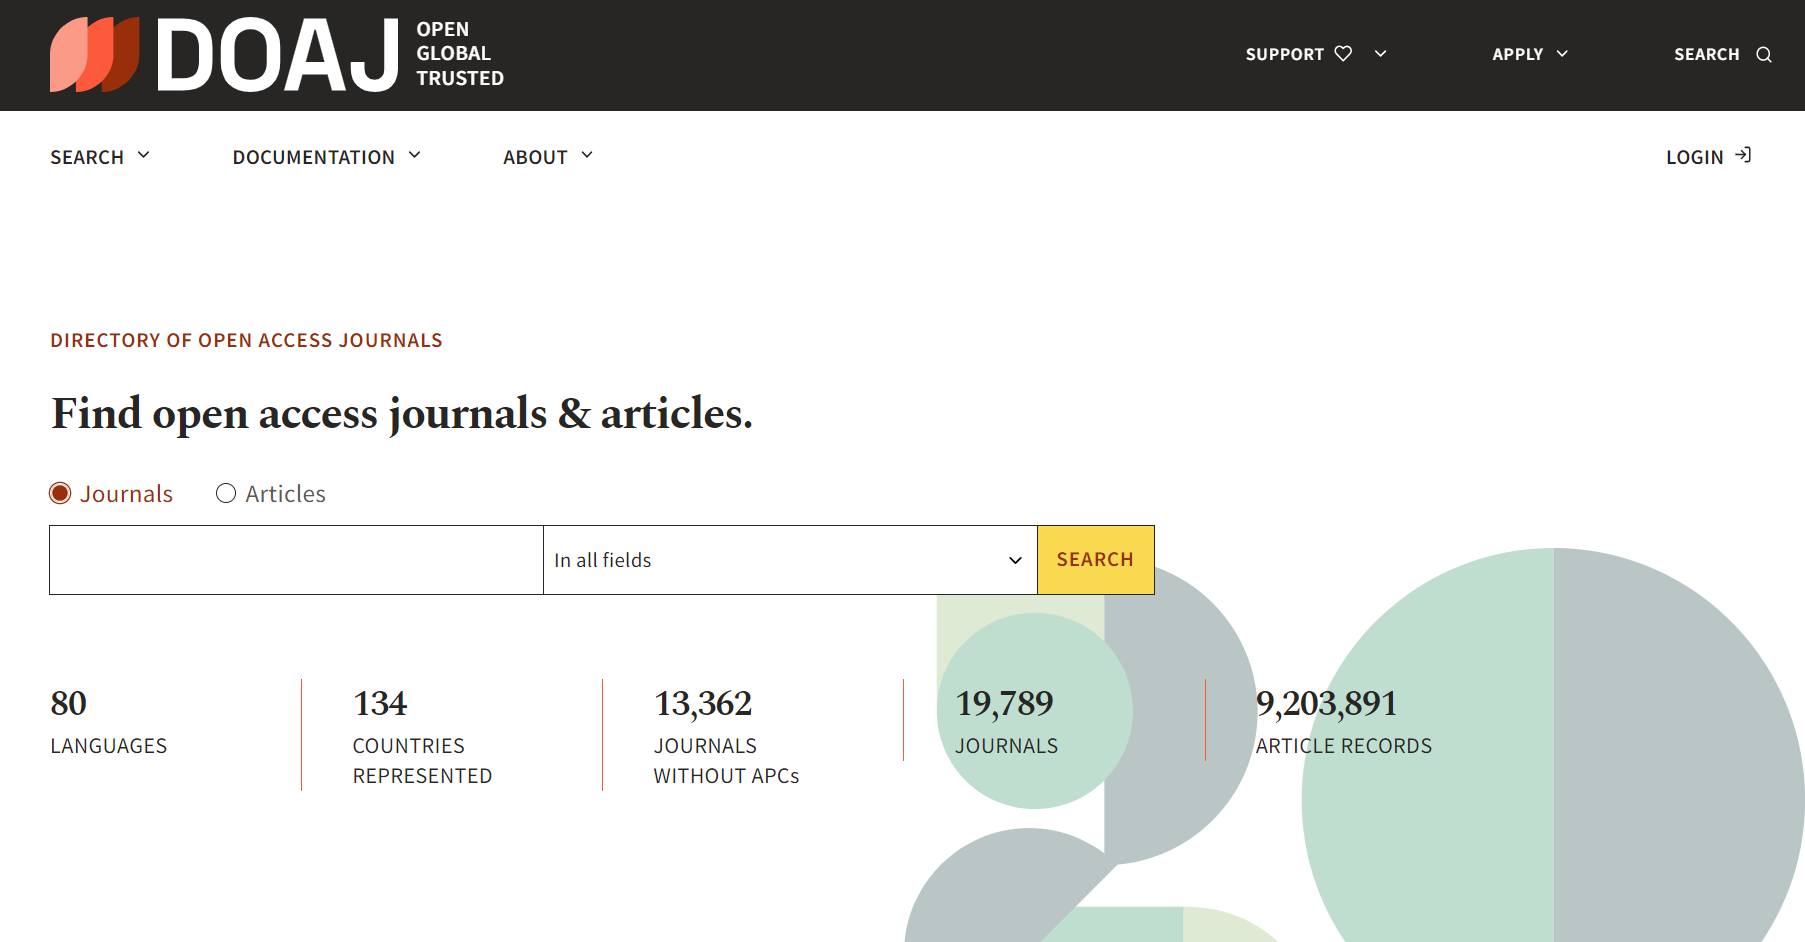1805x942 pixels.
Task: Click the yellow SEARCH button
Action: pos(1096,560)
